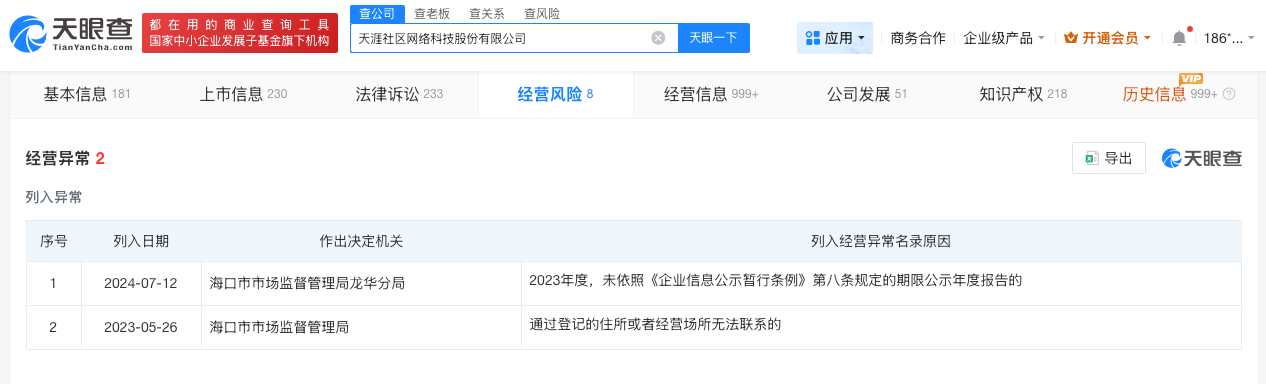Click the help icon beside 历史信息
This screenshot has height=384, width=1266.
click(1229, 95)
